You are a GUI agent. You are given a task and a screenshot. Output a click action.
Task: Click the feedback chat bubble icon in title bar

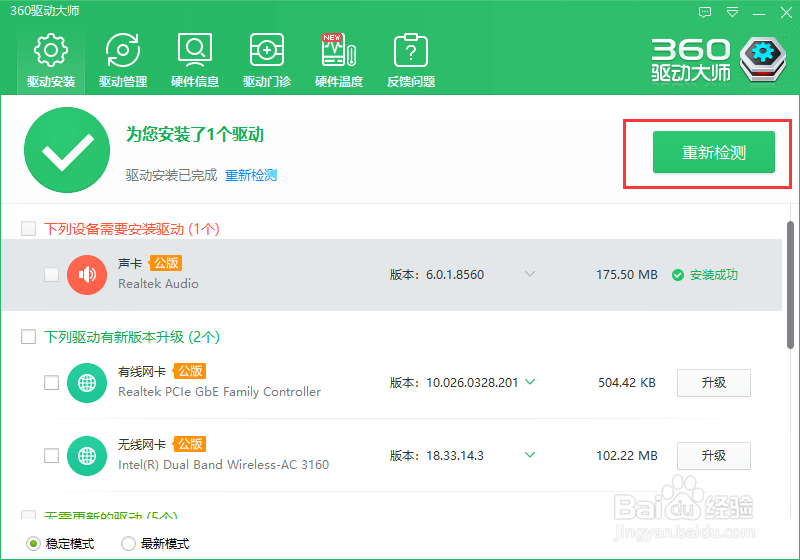point(705,12)
